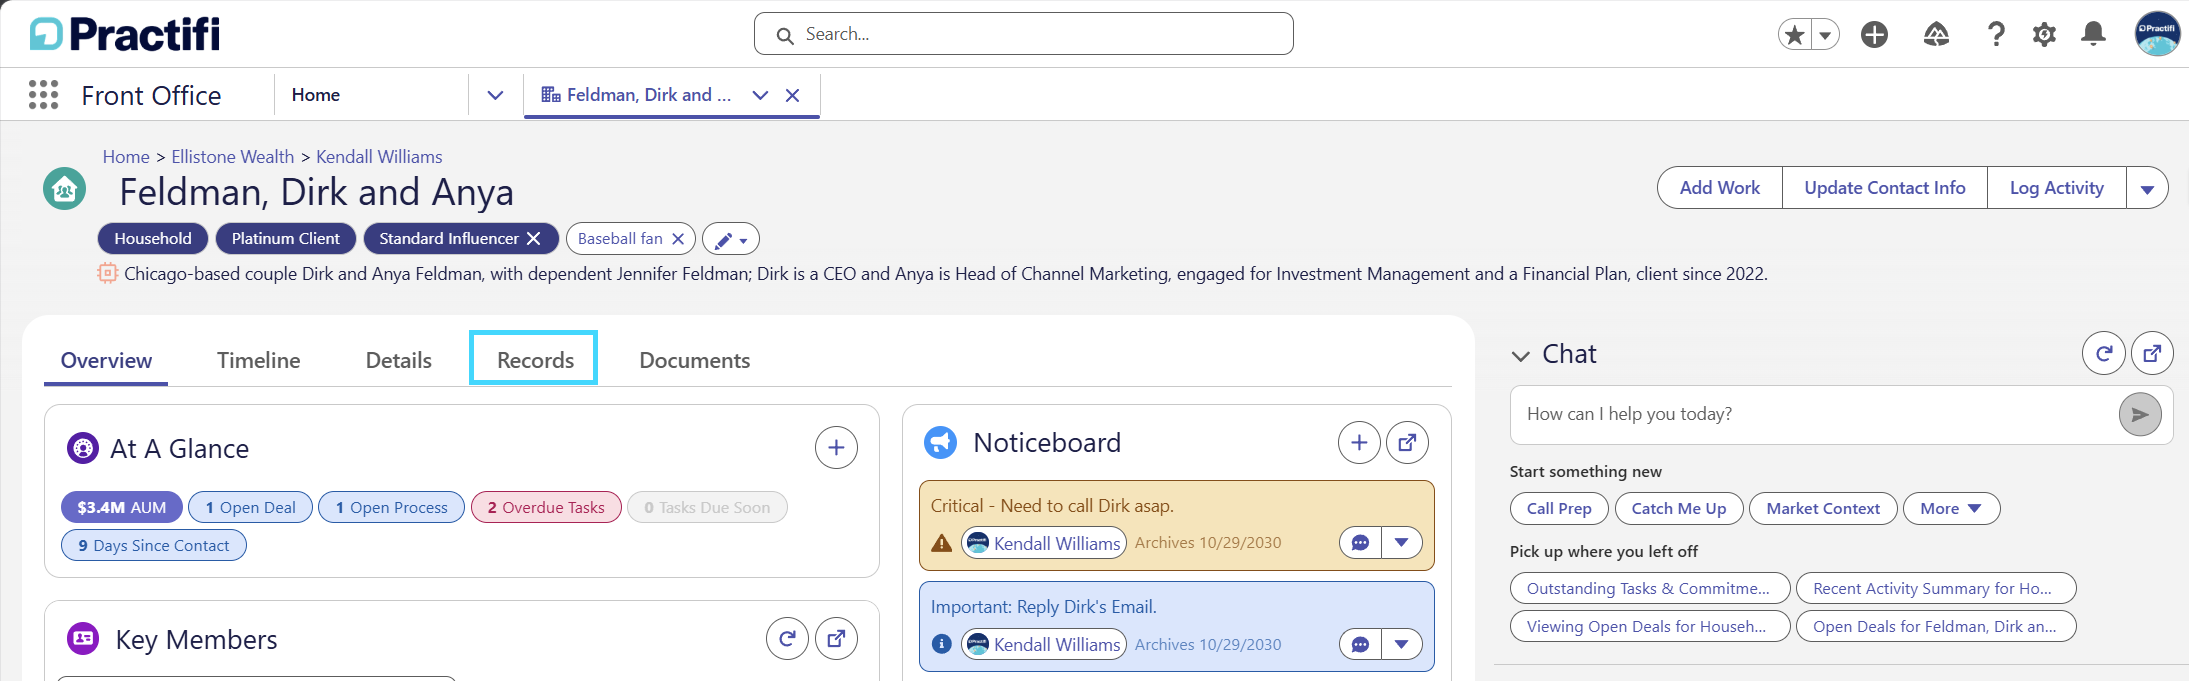Follow the Home breadcrumb link

[126, 157]
